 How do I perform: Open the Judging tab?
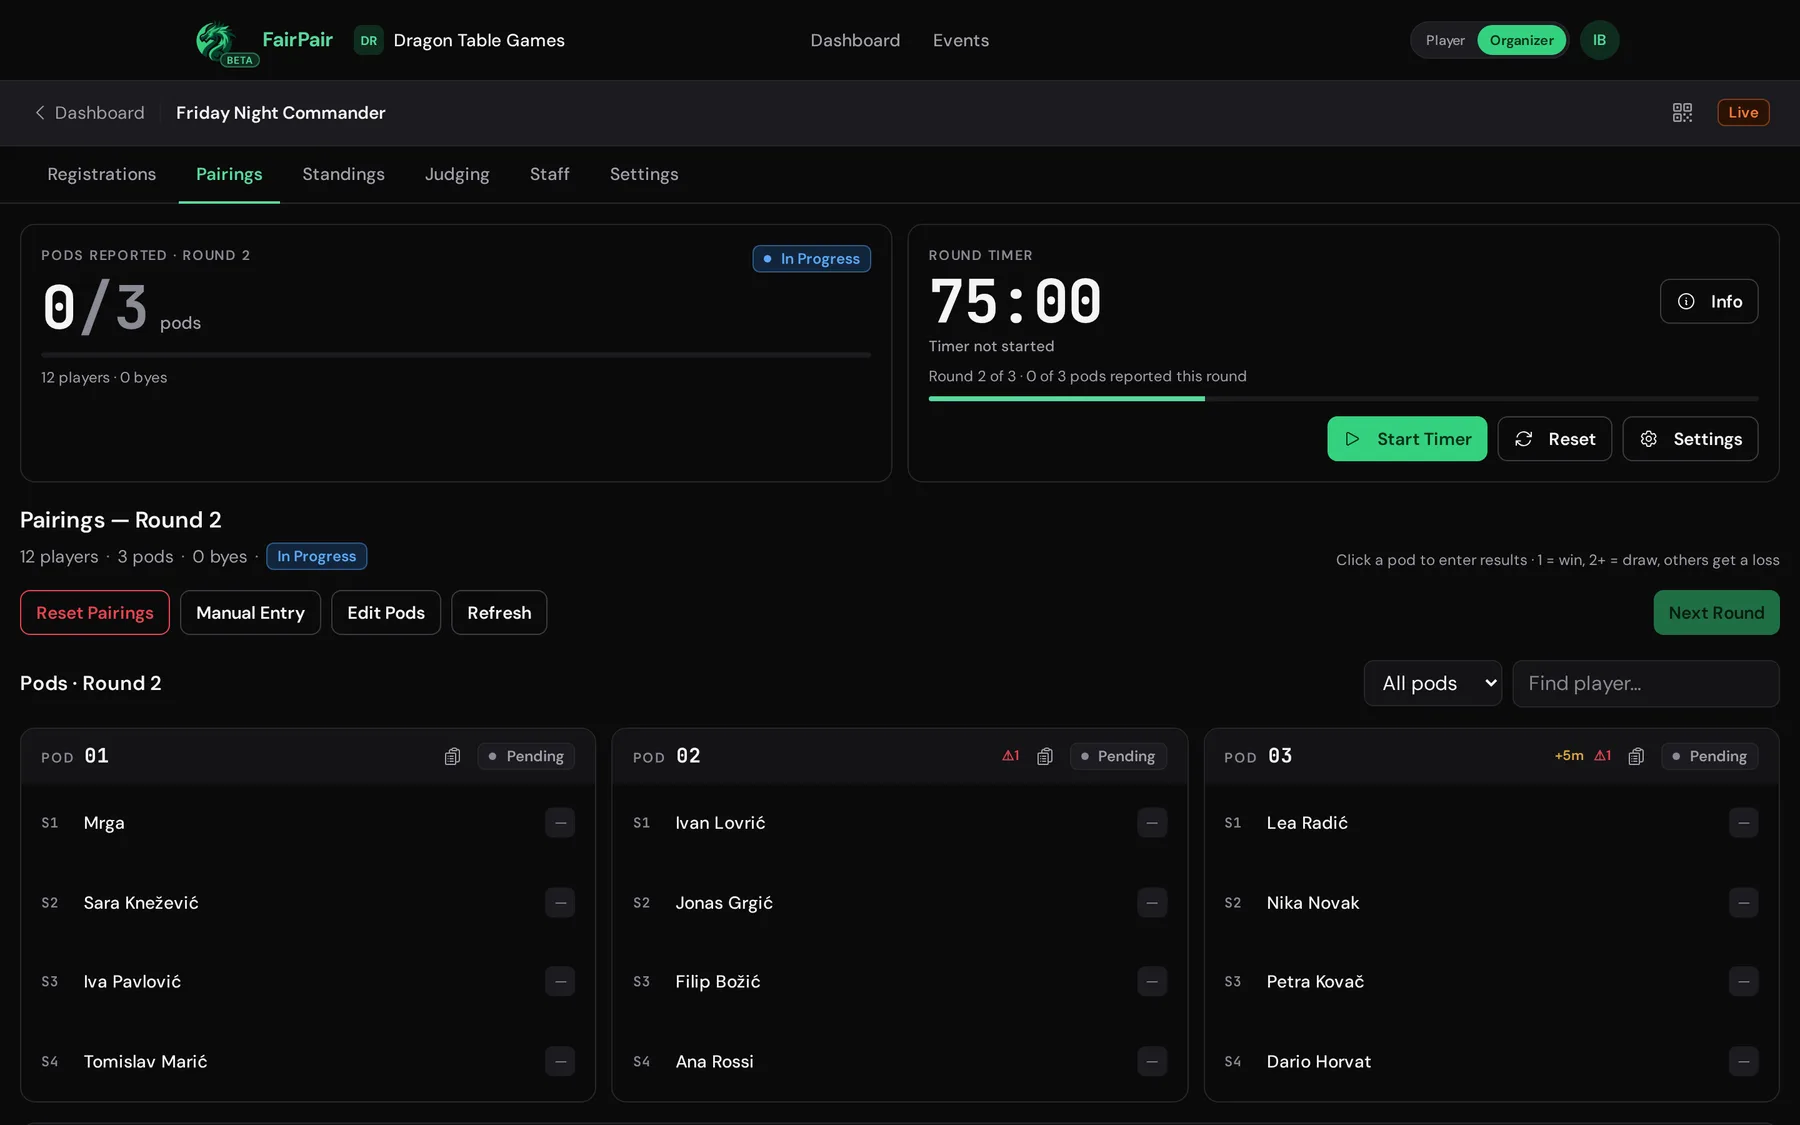click(x=457, y=174)
